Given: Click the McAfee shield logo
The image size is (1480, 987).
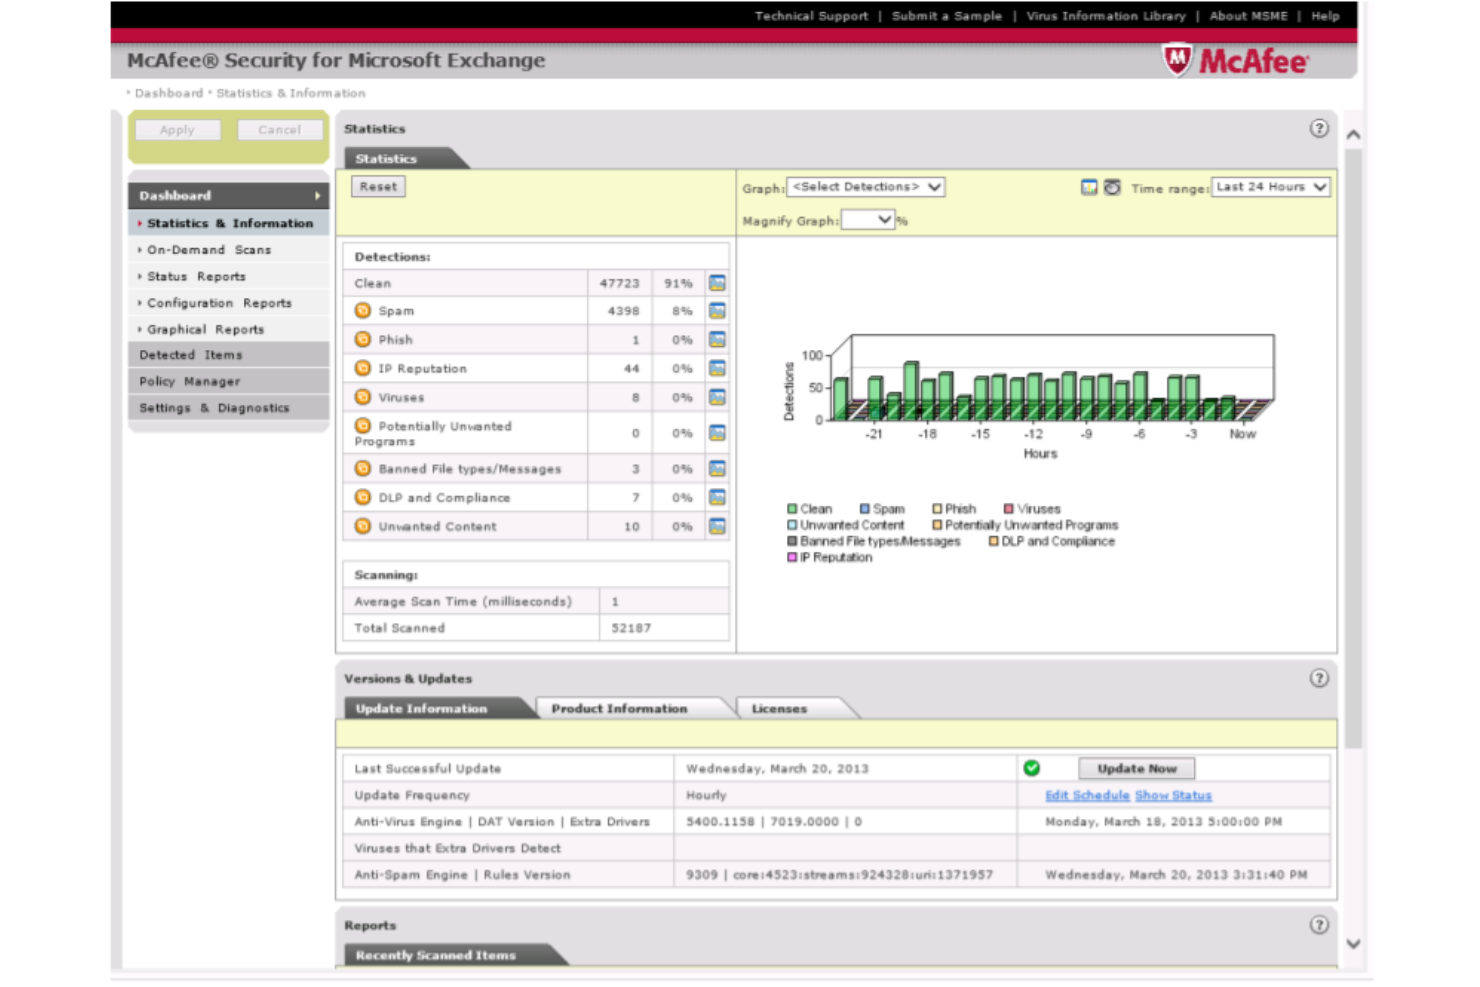Looking at the screenshot, I should point(1177,60).
